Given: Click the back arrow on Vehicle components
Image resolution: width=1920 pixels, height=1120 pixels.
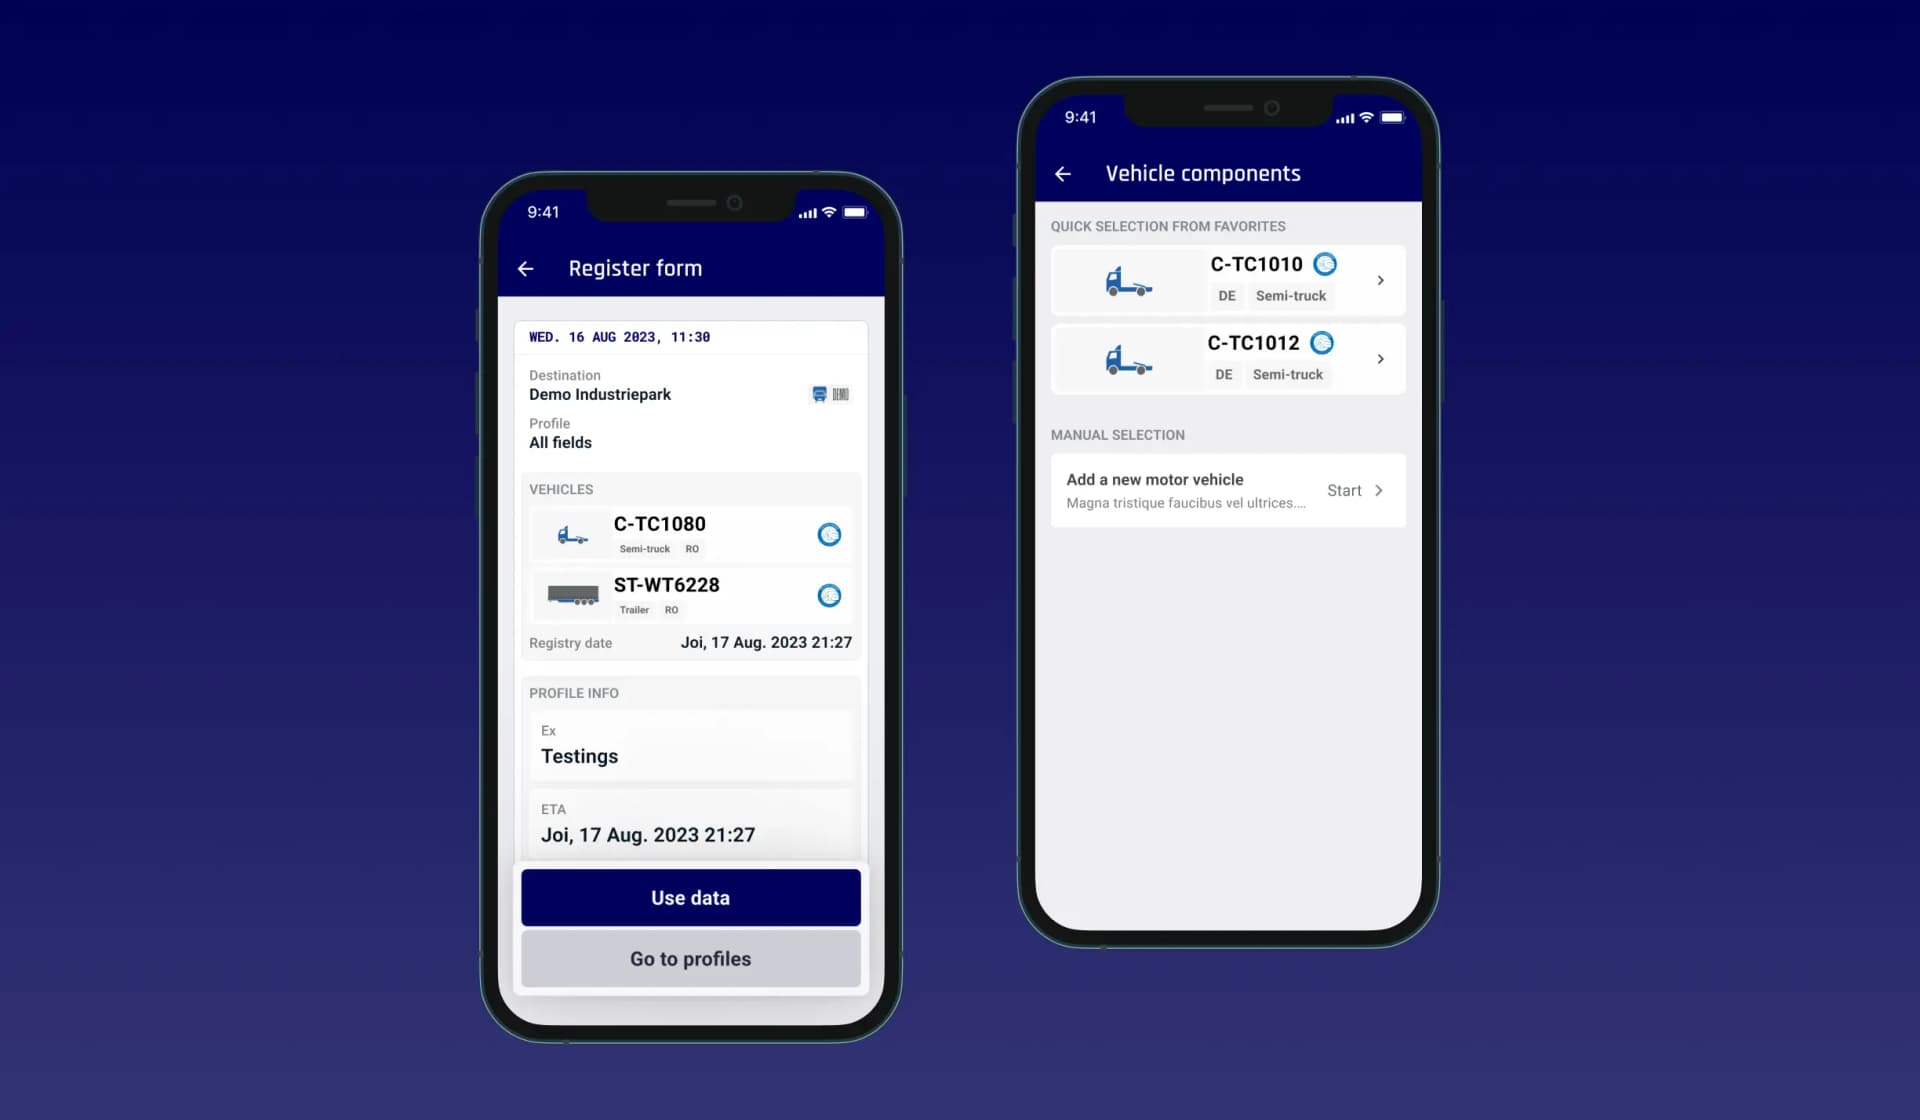Looking at the screenshot, I should click(1064, 173).
